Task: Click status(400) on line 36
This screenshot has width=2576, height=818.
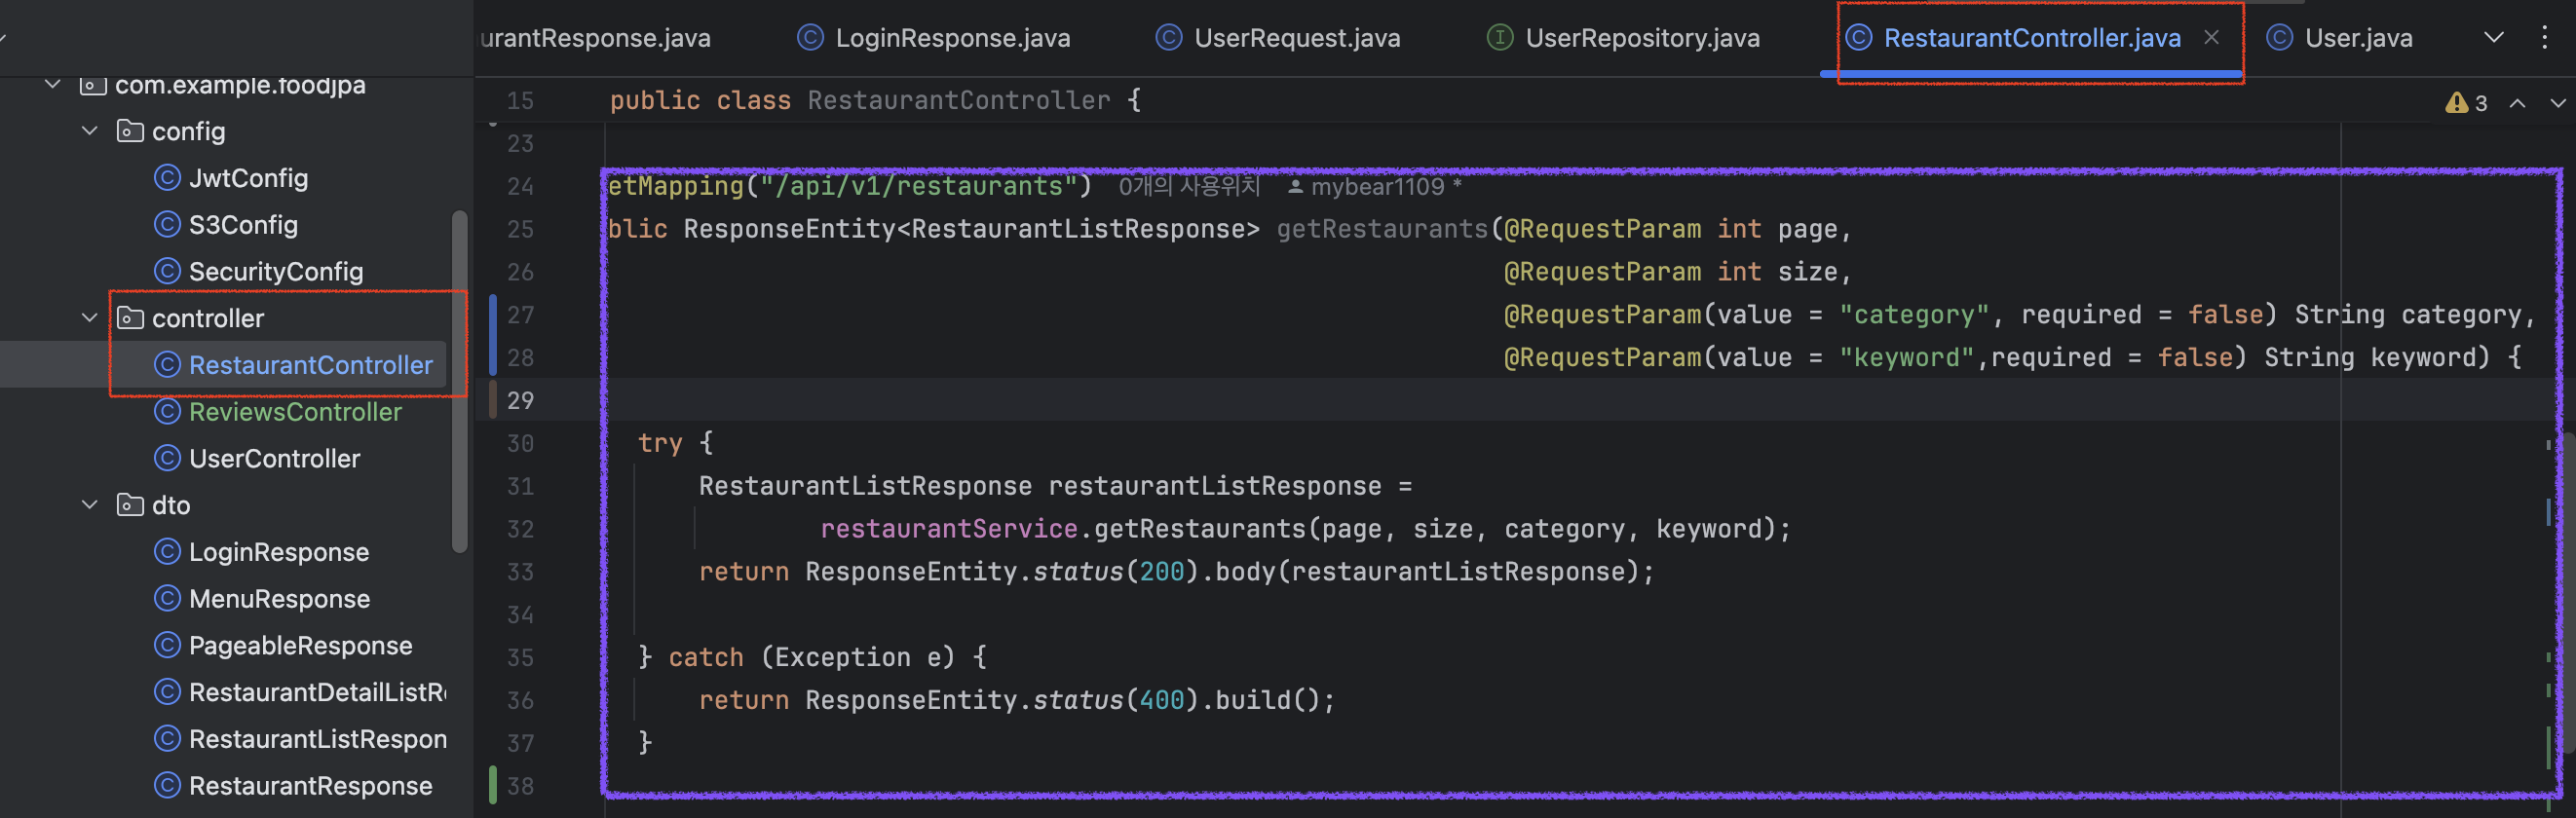Action: click(1116, 701)
